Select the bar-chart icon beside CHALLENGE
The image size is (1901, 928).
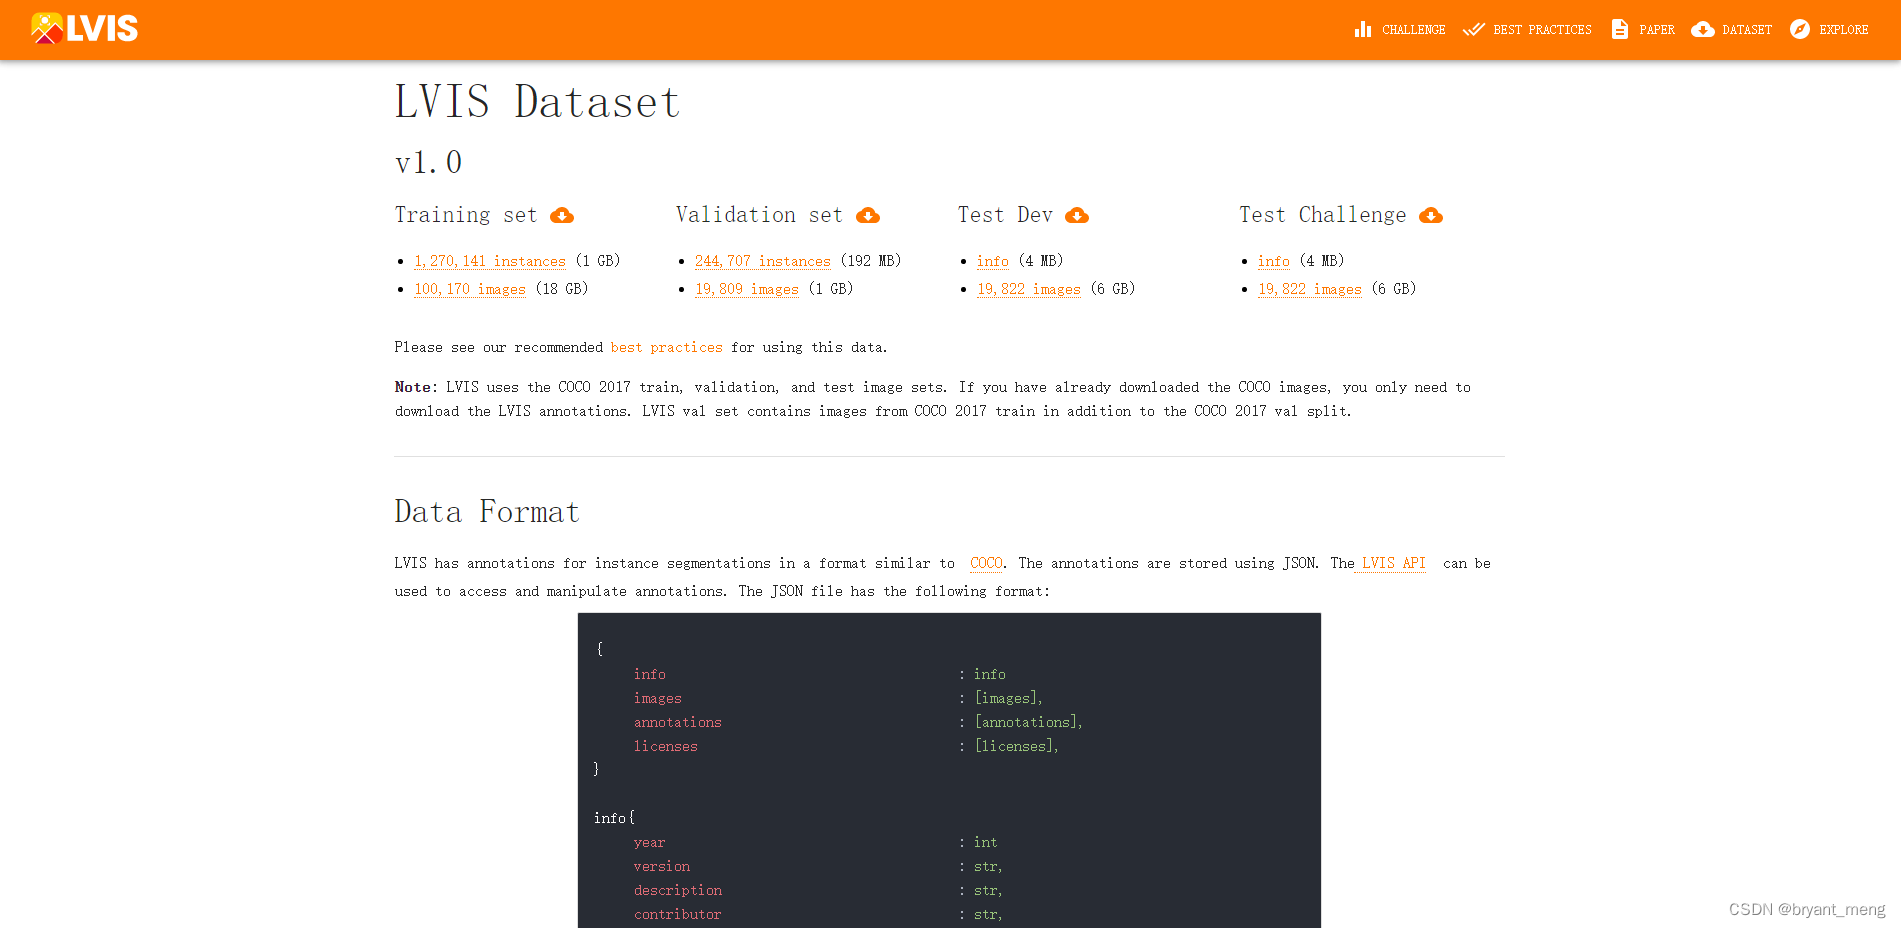point(1363,29)
